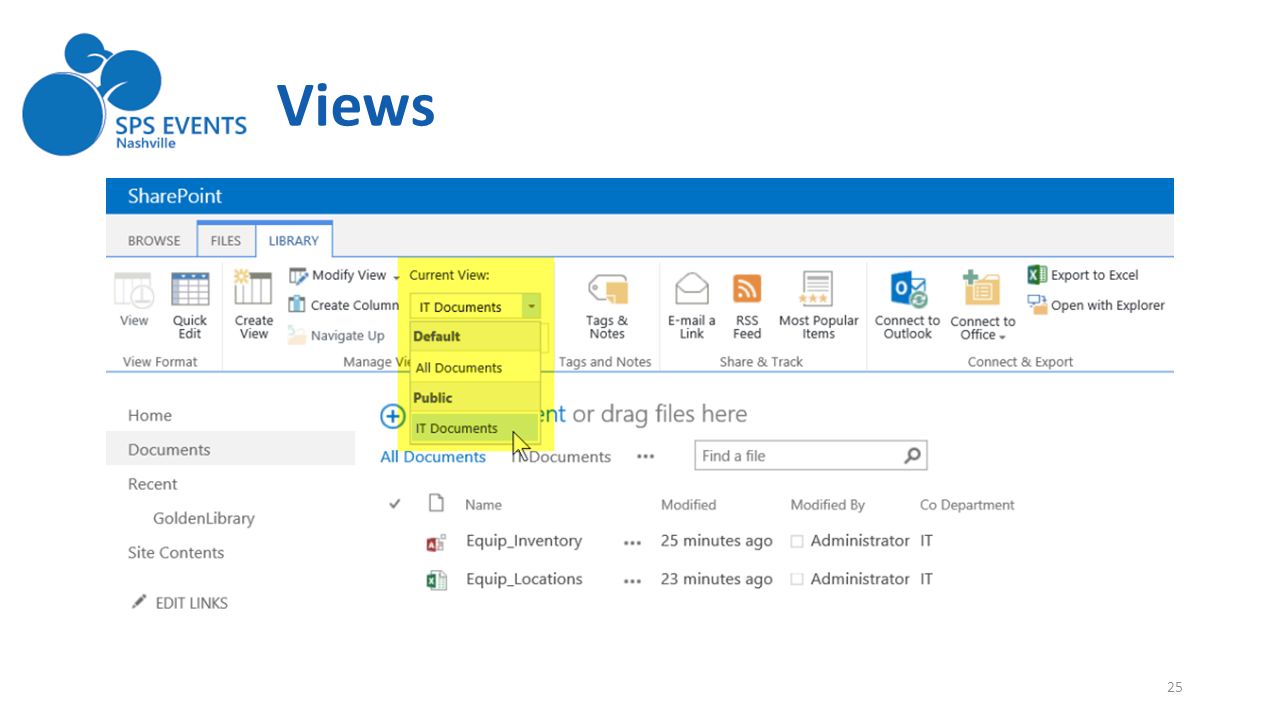Click E-mail a Link

[692, 306]
